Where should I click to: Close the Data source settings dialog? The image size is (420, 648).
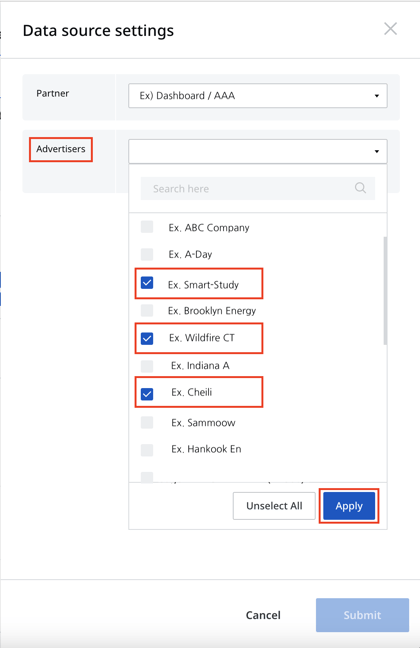pyautogui.click(x=390, y=29)
